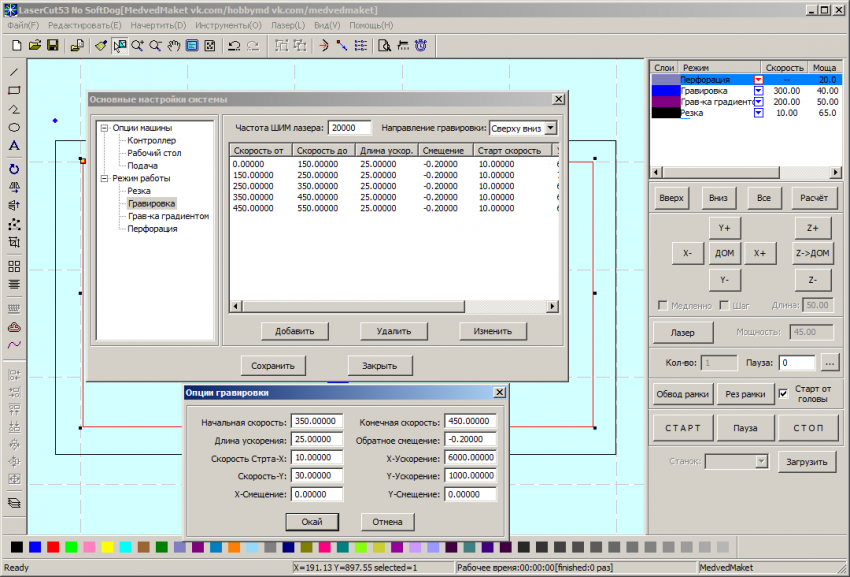Open the 'Направление гравировки' dropdown

[549, 128]
